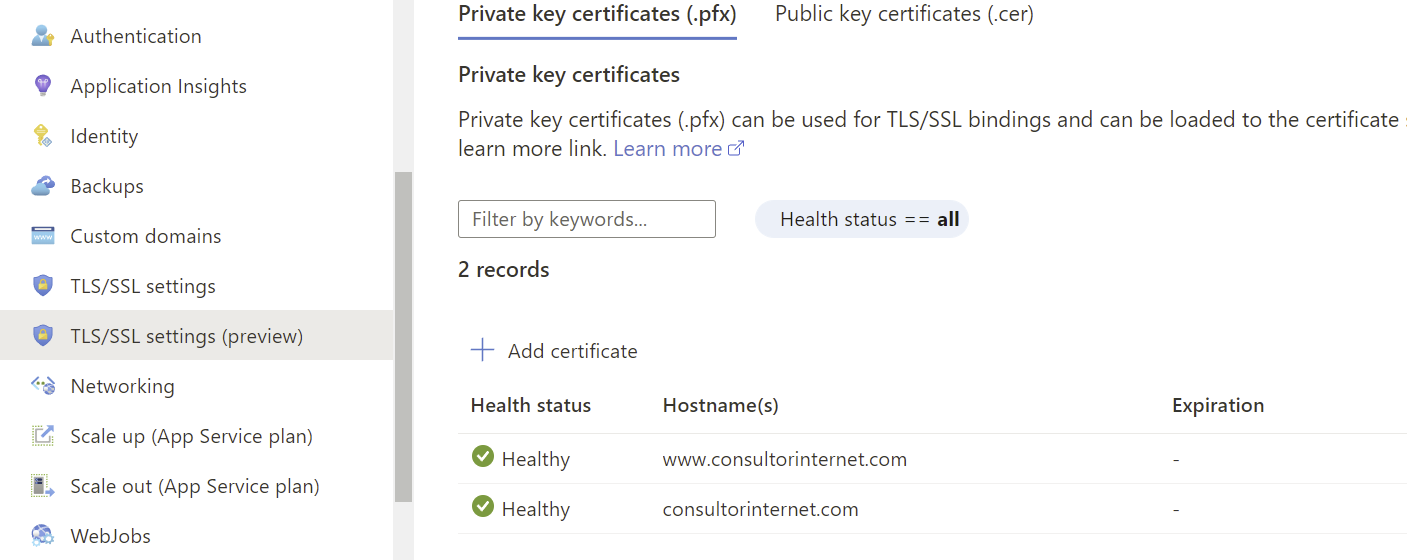
Task: Click the Scale up icon
Action: [42, 436]
